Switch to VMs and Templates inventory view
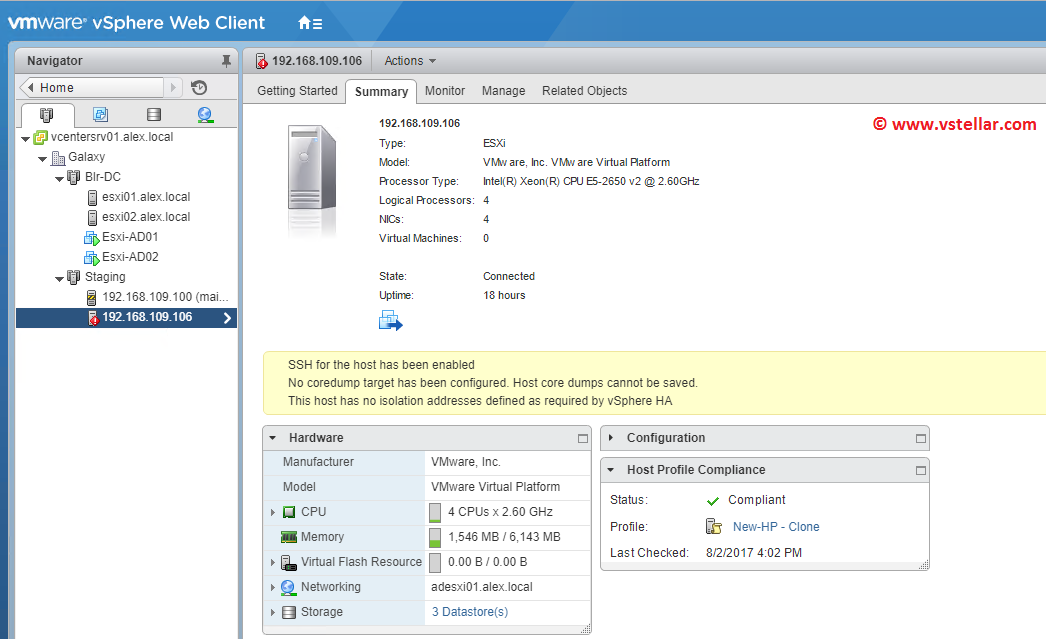The image size is (1046, 639). coord(100,115)
